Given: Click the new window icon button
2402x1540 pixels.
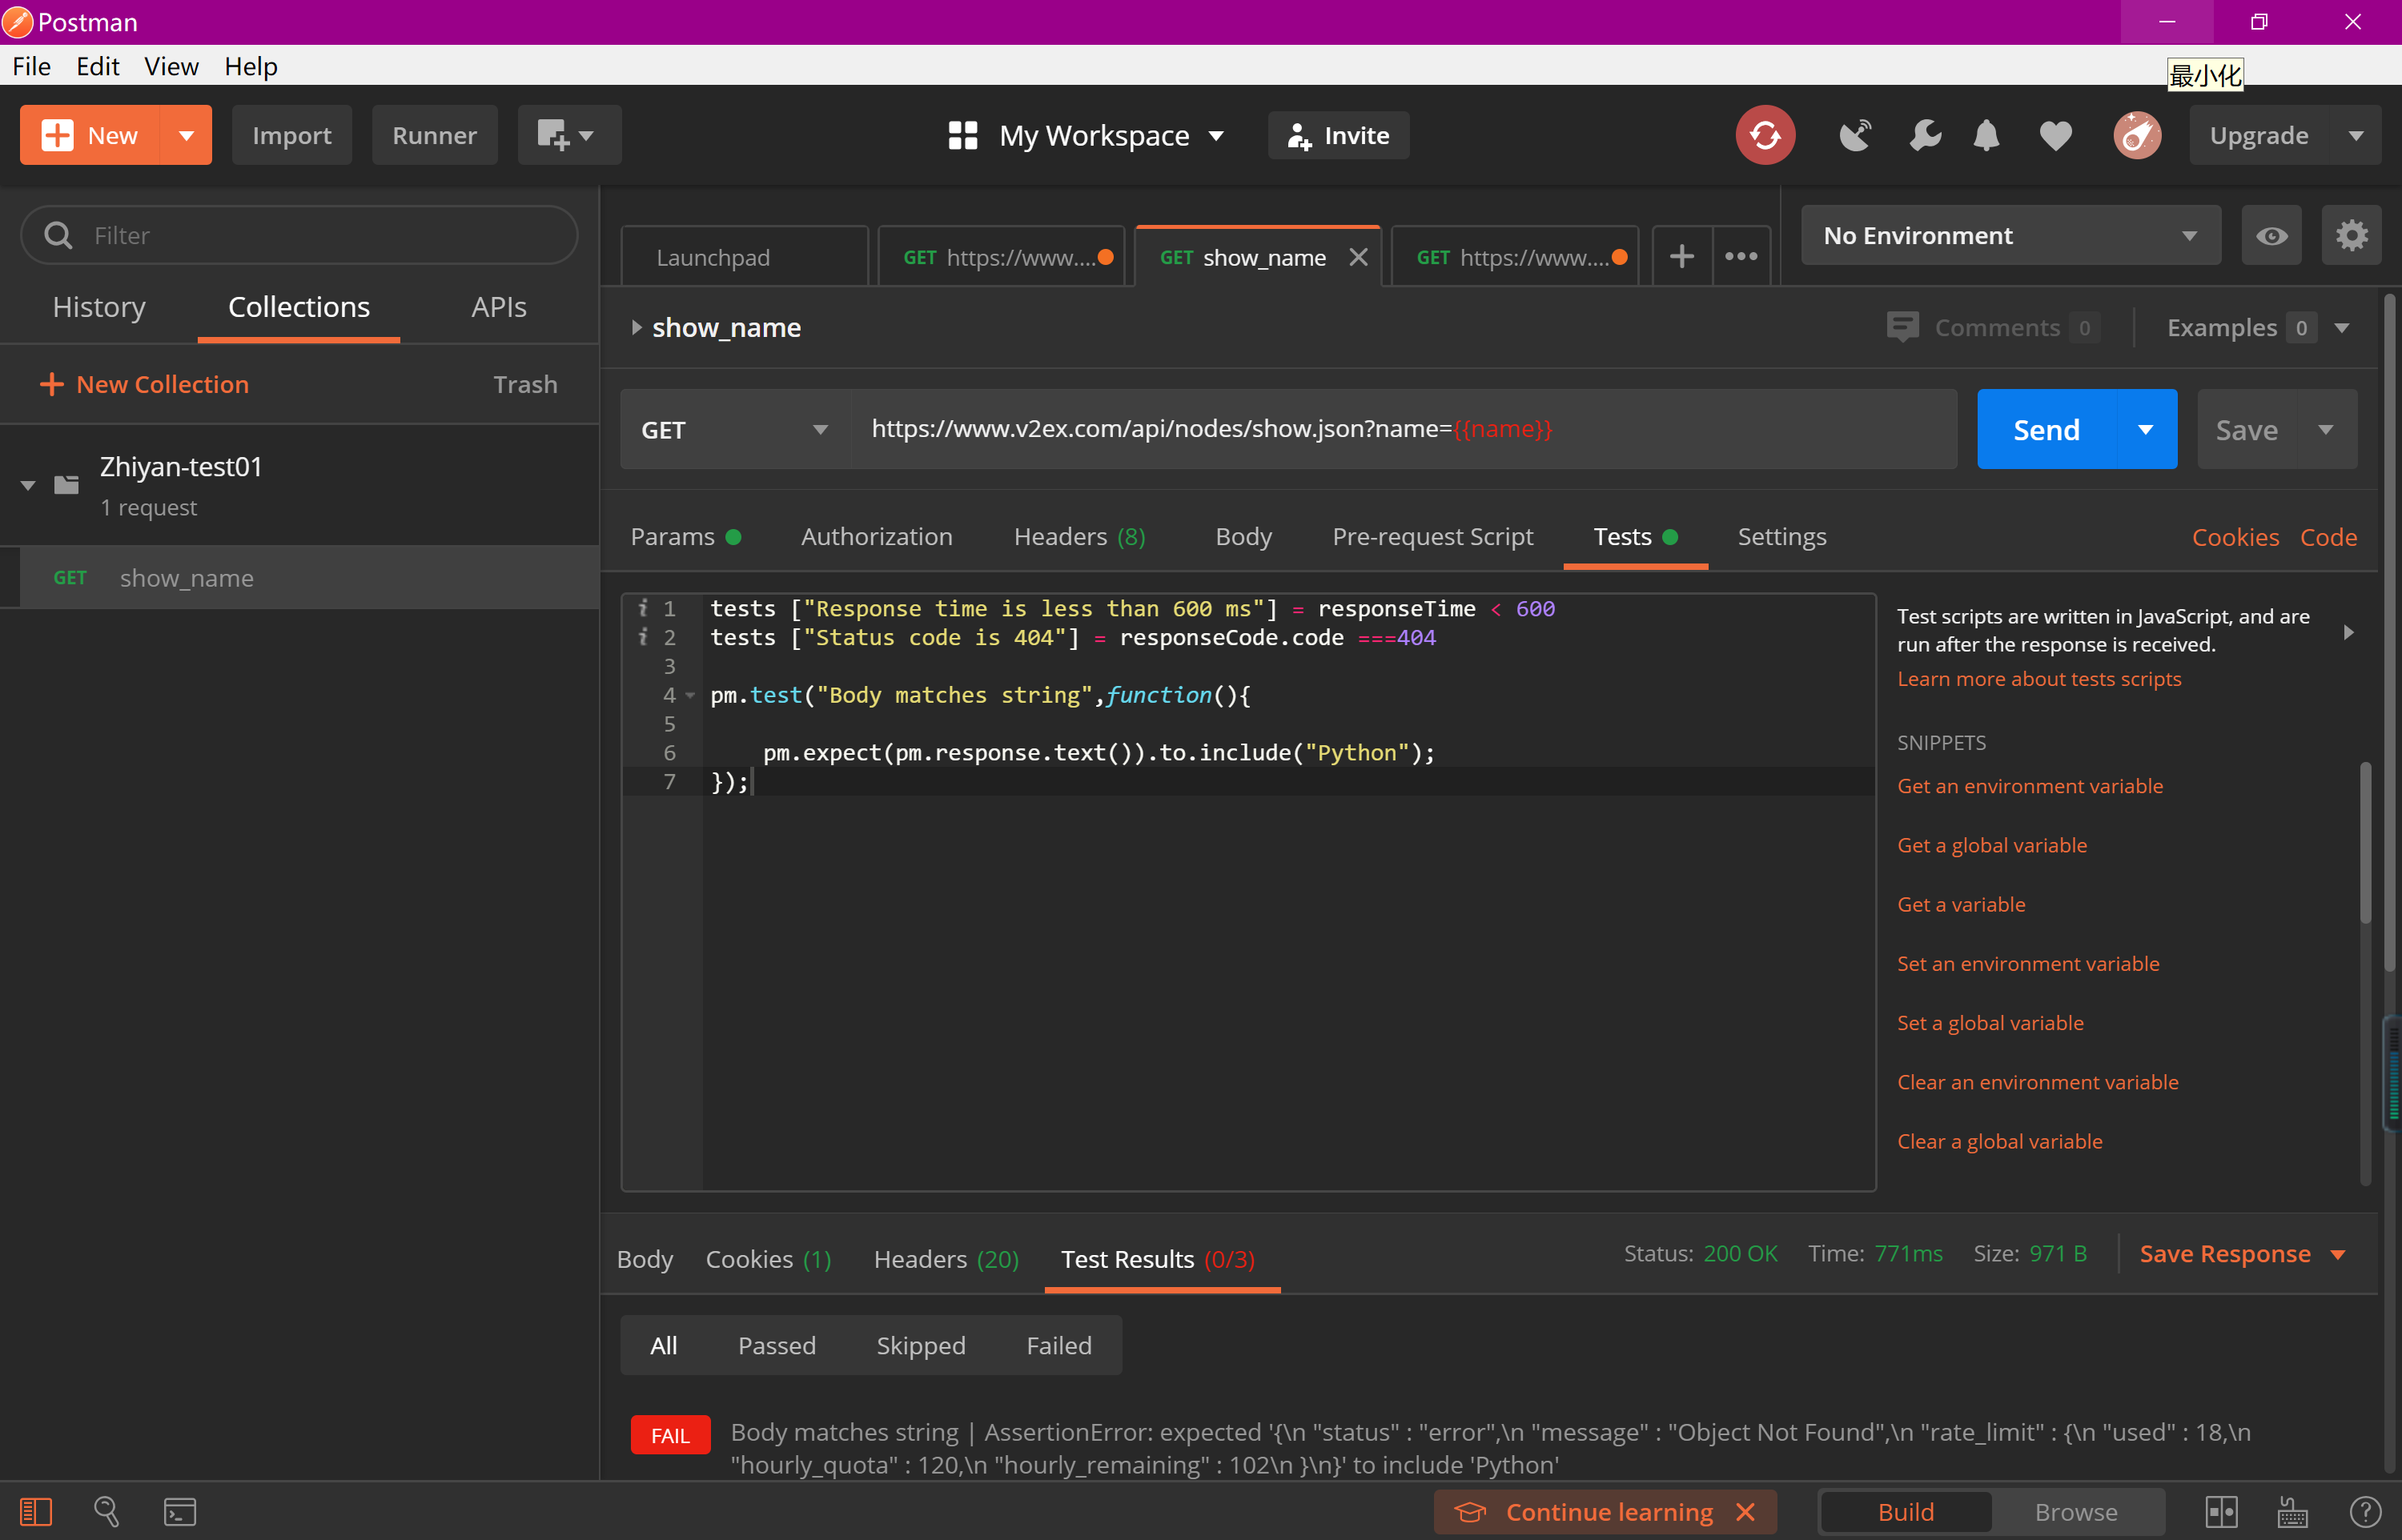Looking at the screenshot, I should (569, 135).
